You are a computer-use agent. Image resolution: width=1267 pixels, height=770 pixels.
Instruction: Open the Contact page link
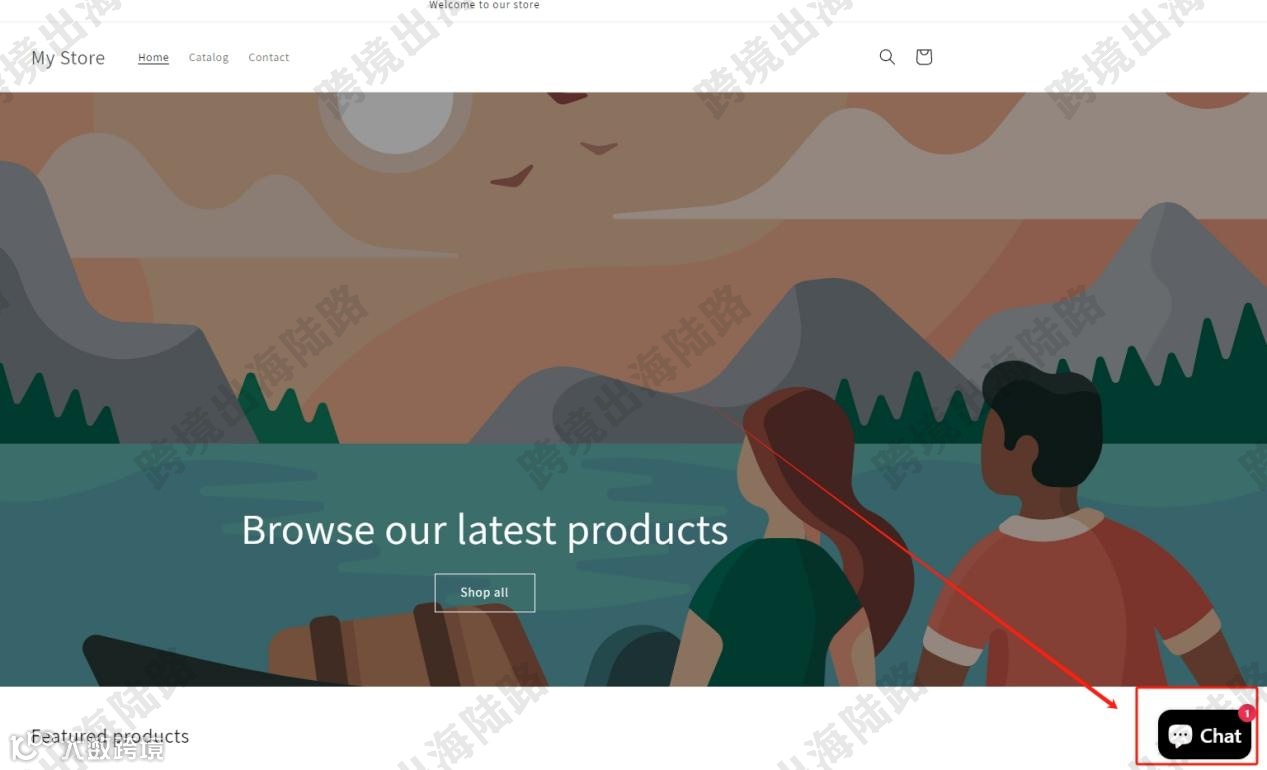point(269,57)
